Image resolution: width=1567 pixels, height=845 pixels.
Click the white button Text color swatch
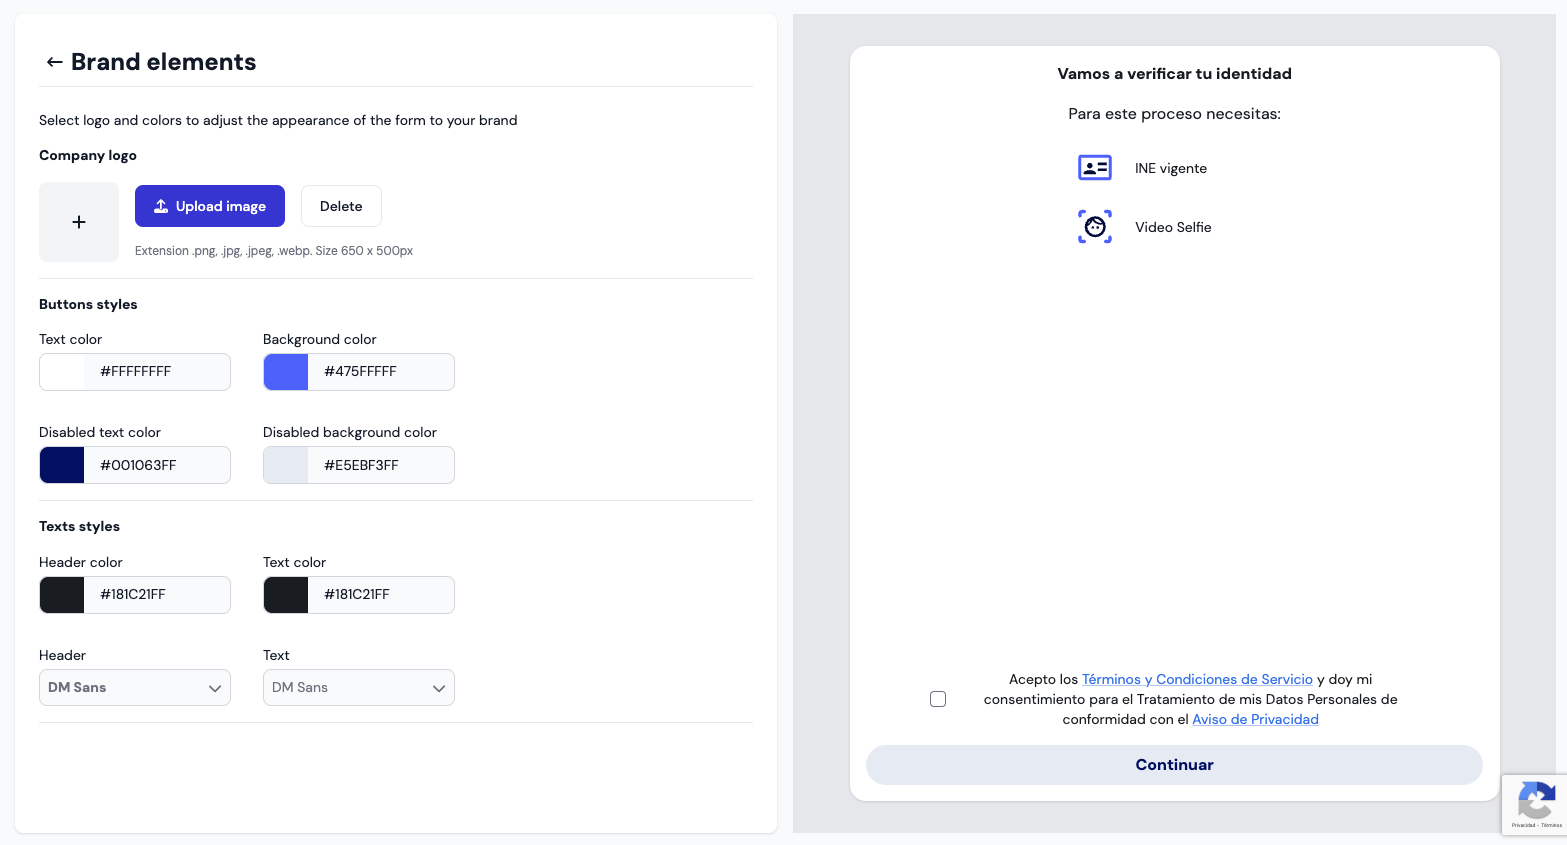[x=62, y=372]
